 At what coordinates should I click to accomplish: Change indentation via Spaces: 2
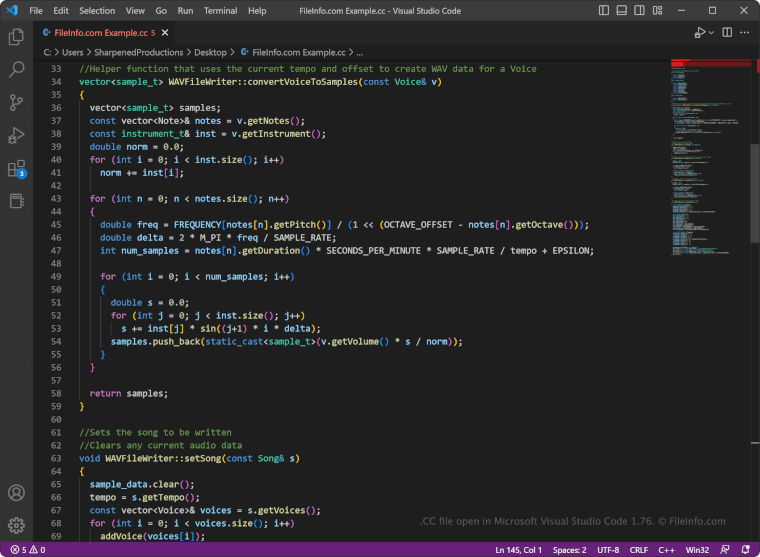click(570, 550)
